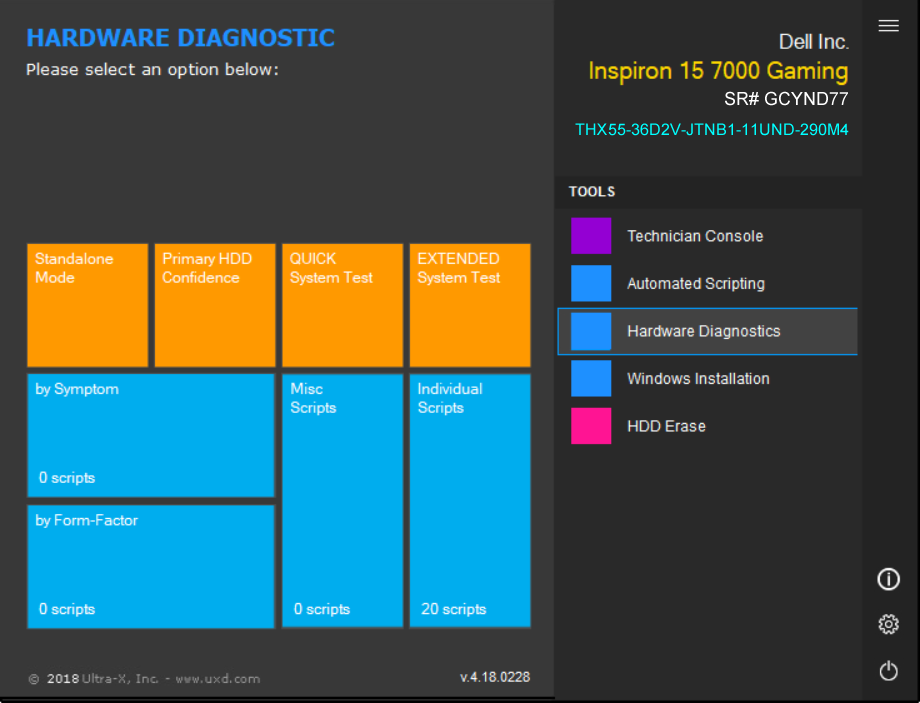Click the blue Automated Scripting icon

click(x=591, y=283)
